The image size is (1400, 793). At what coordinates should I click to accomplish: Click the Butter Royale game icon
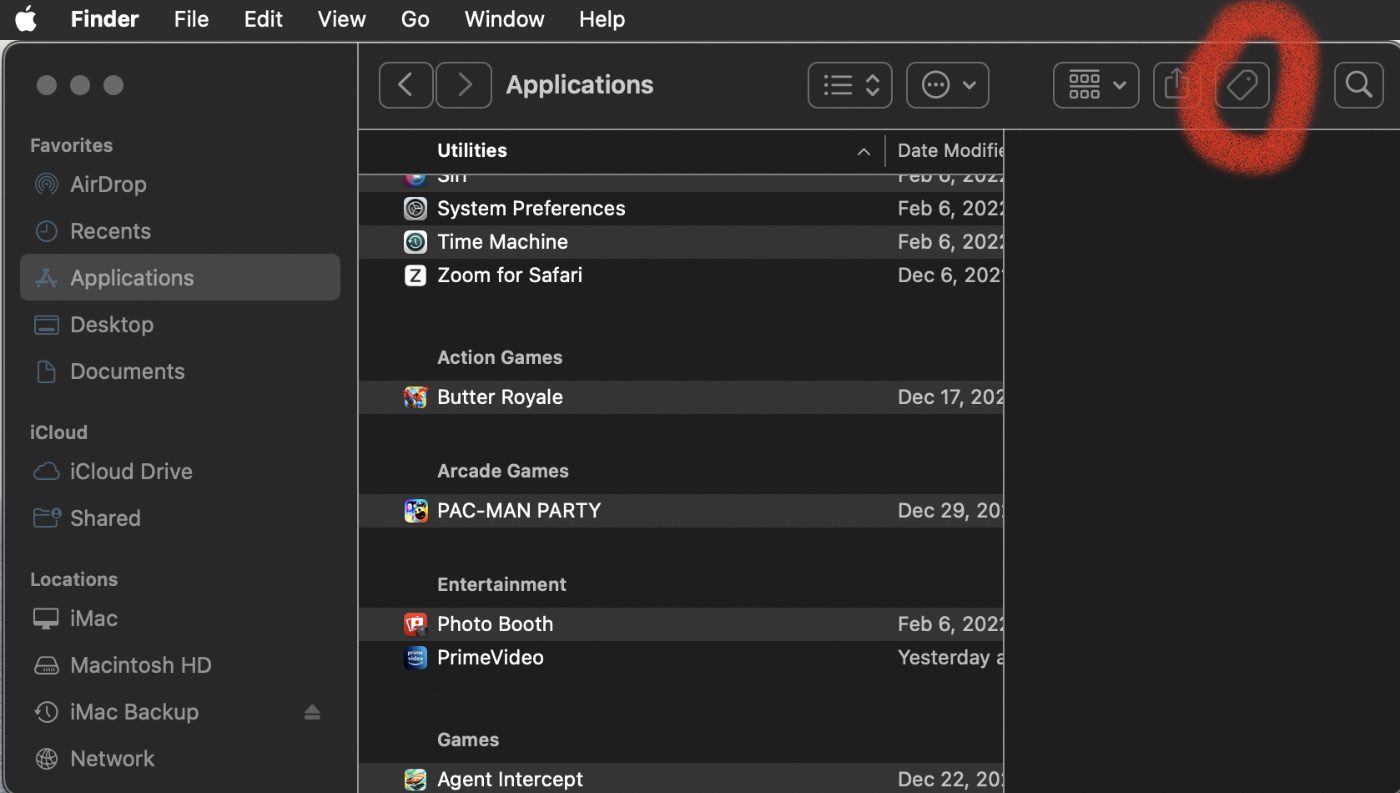(415, 397)
